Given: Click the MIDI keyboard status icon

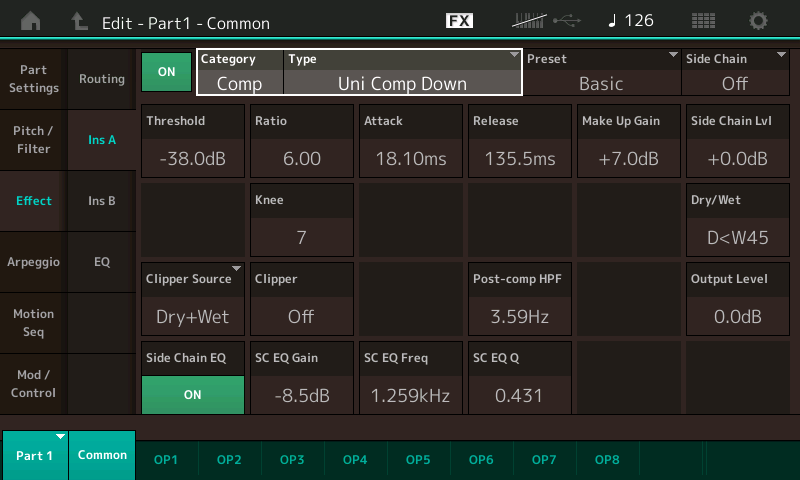Looking at the screenshot, I should (x=529, y=21).
